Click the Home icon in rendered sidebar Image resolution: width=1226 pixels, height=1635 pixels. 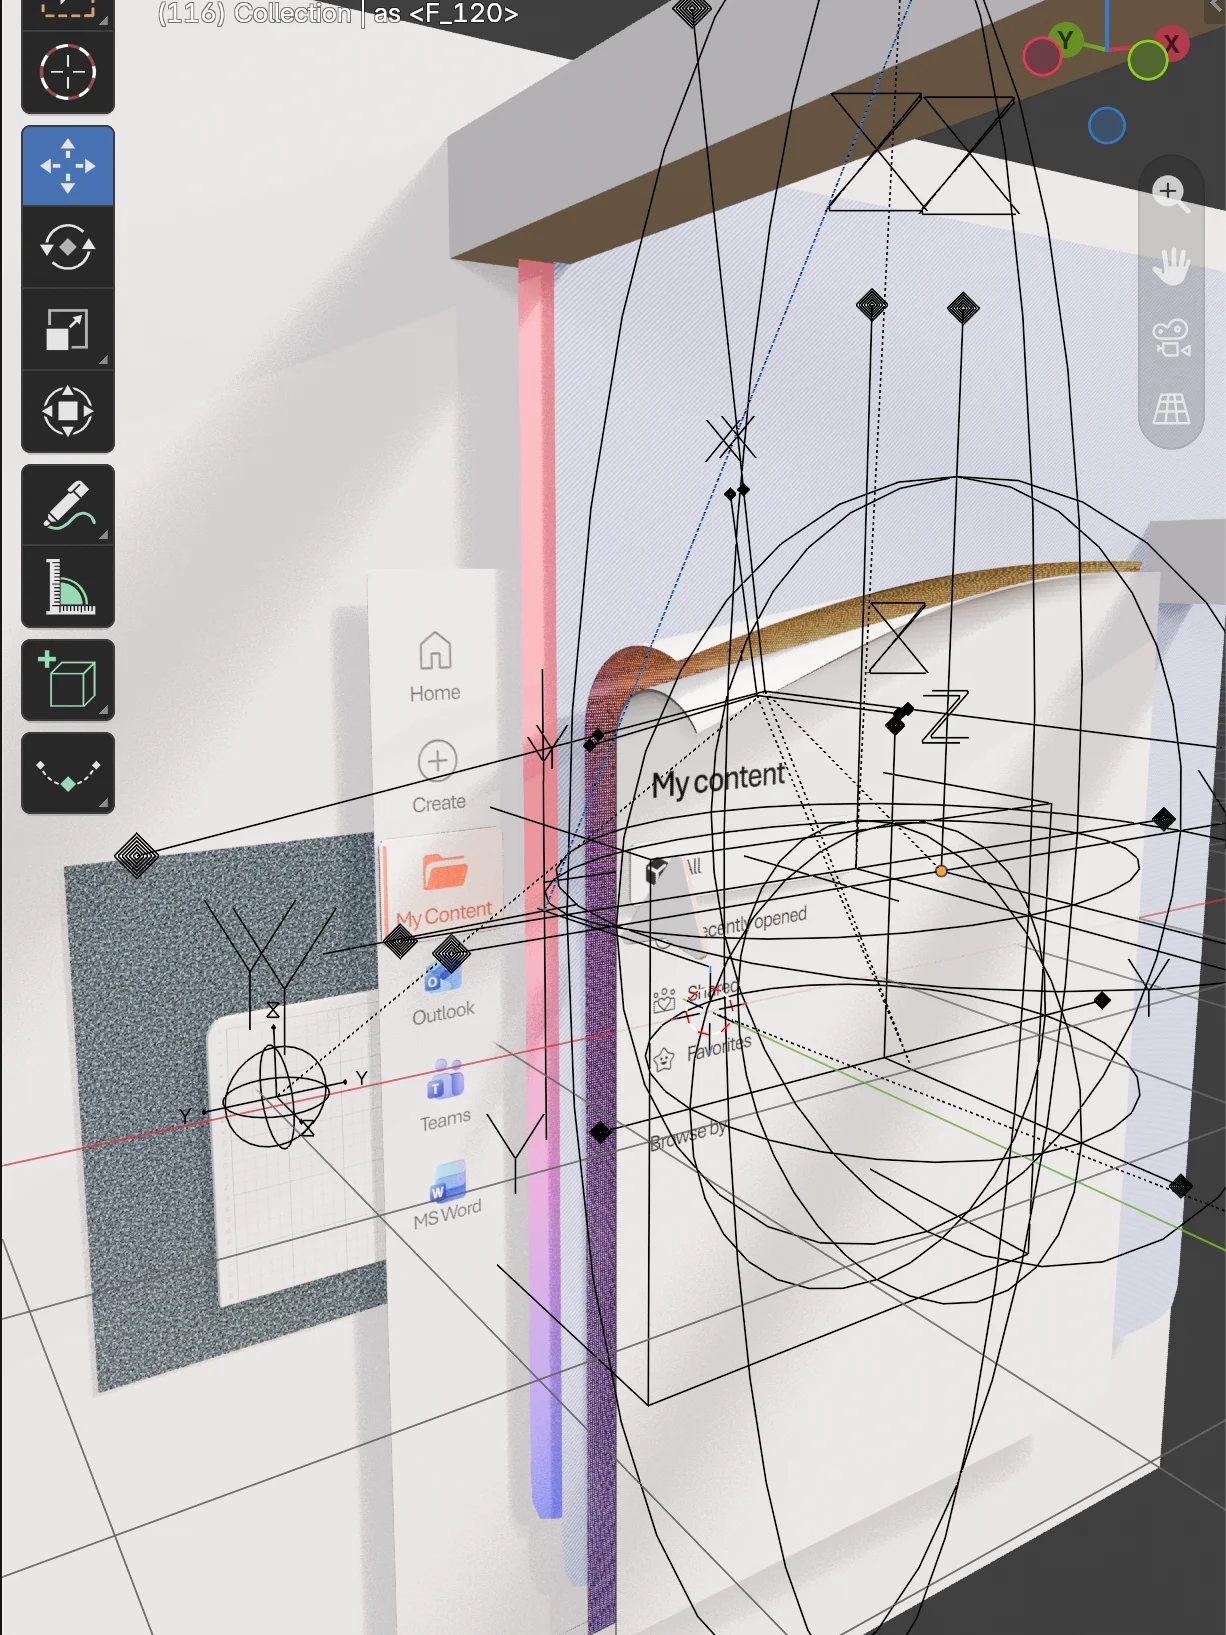(x=435, y=651)
